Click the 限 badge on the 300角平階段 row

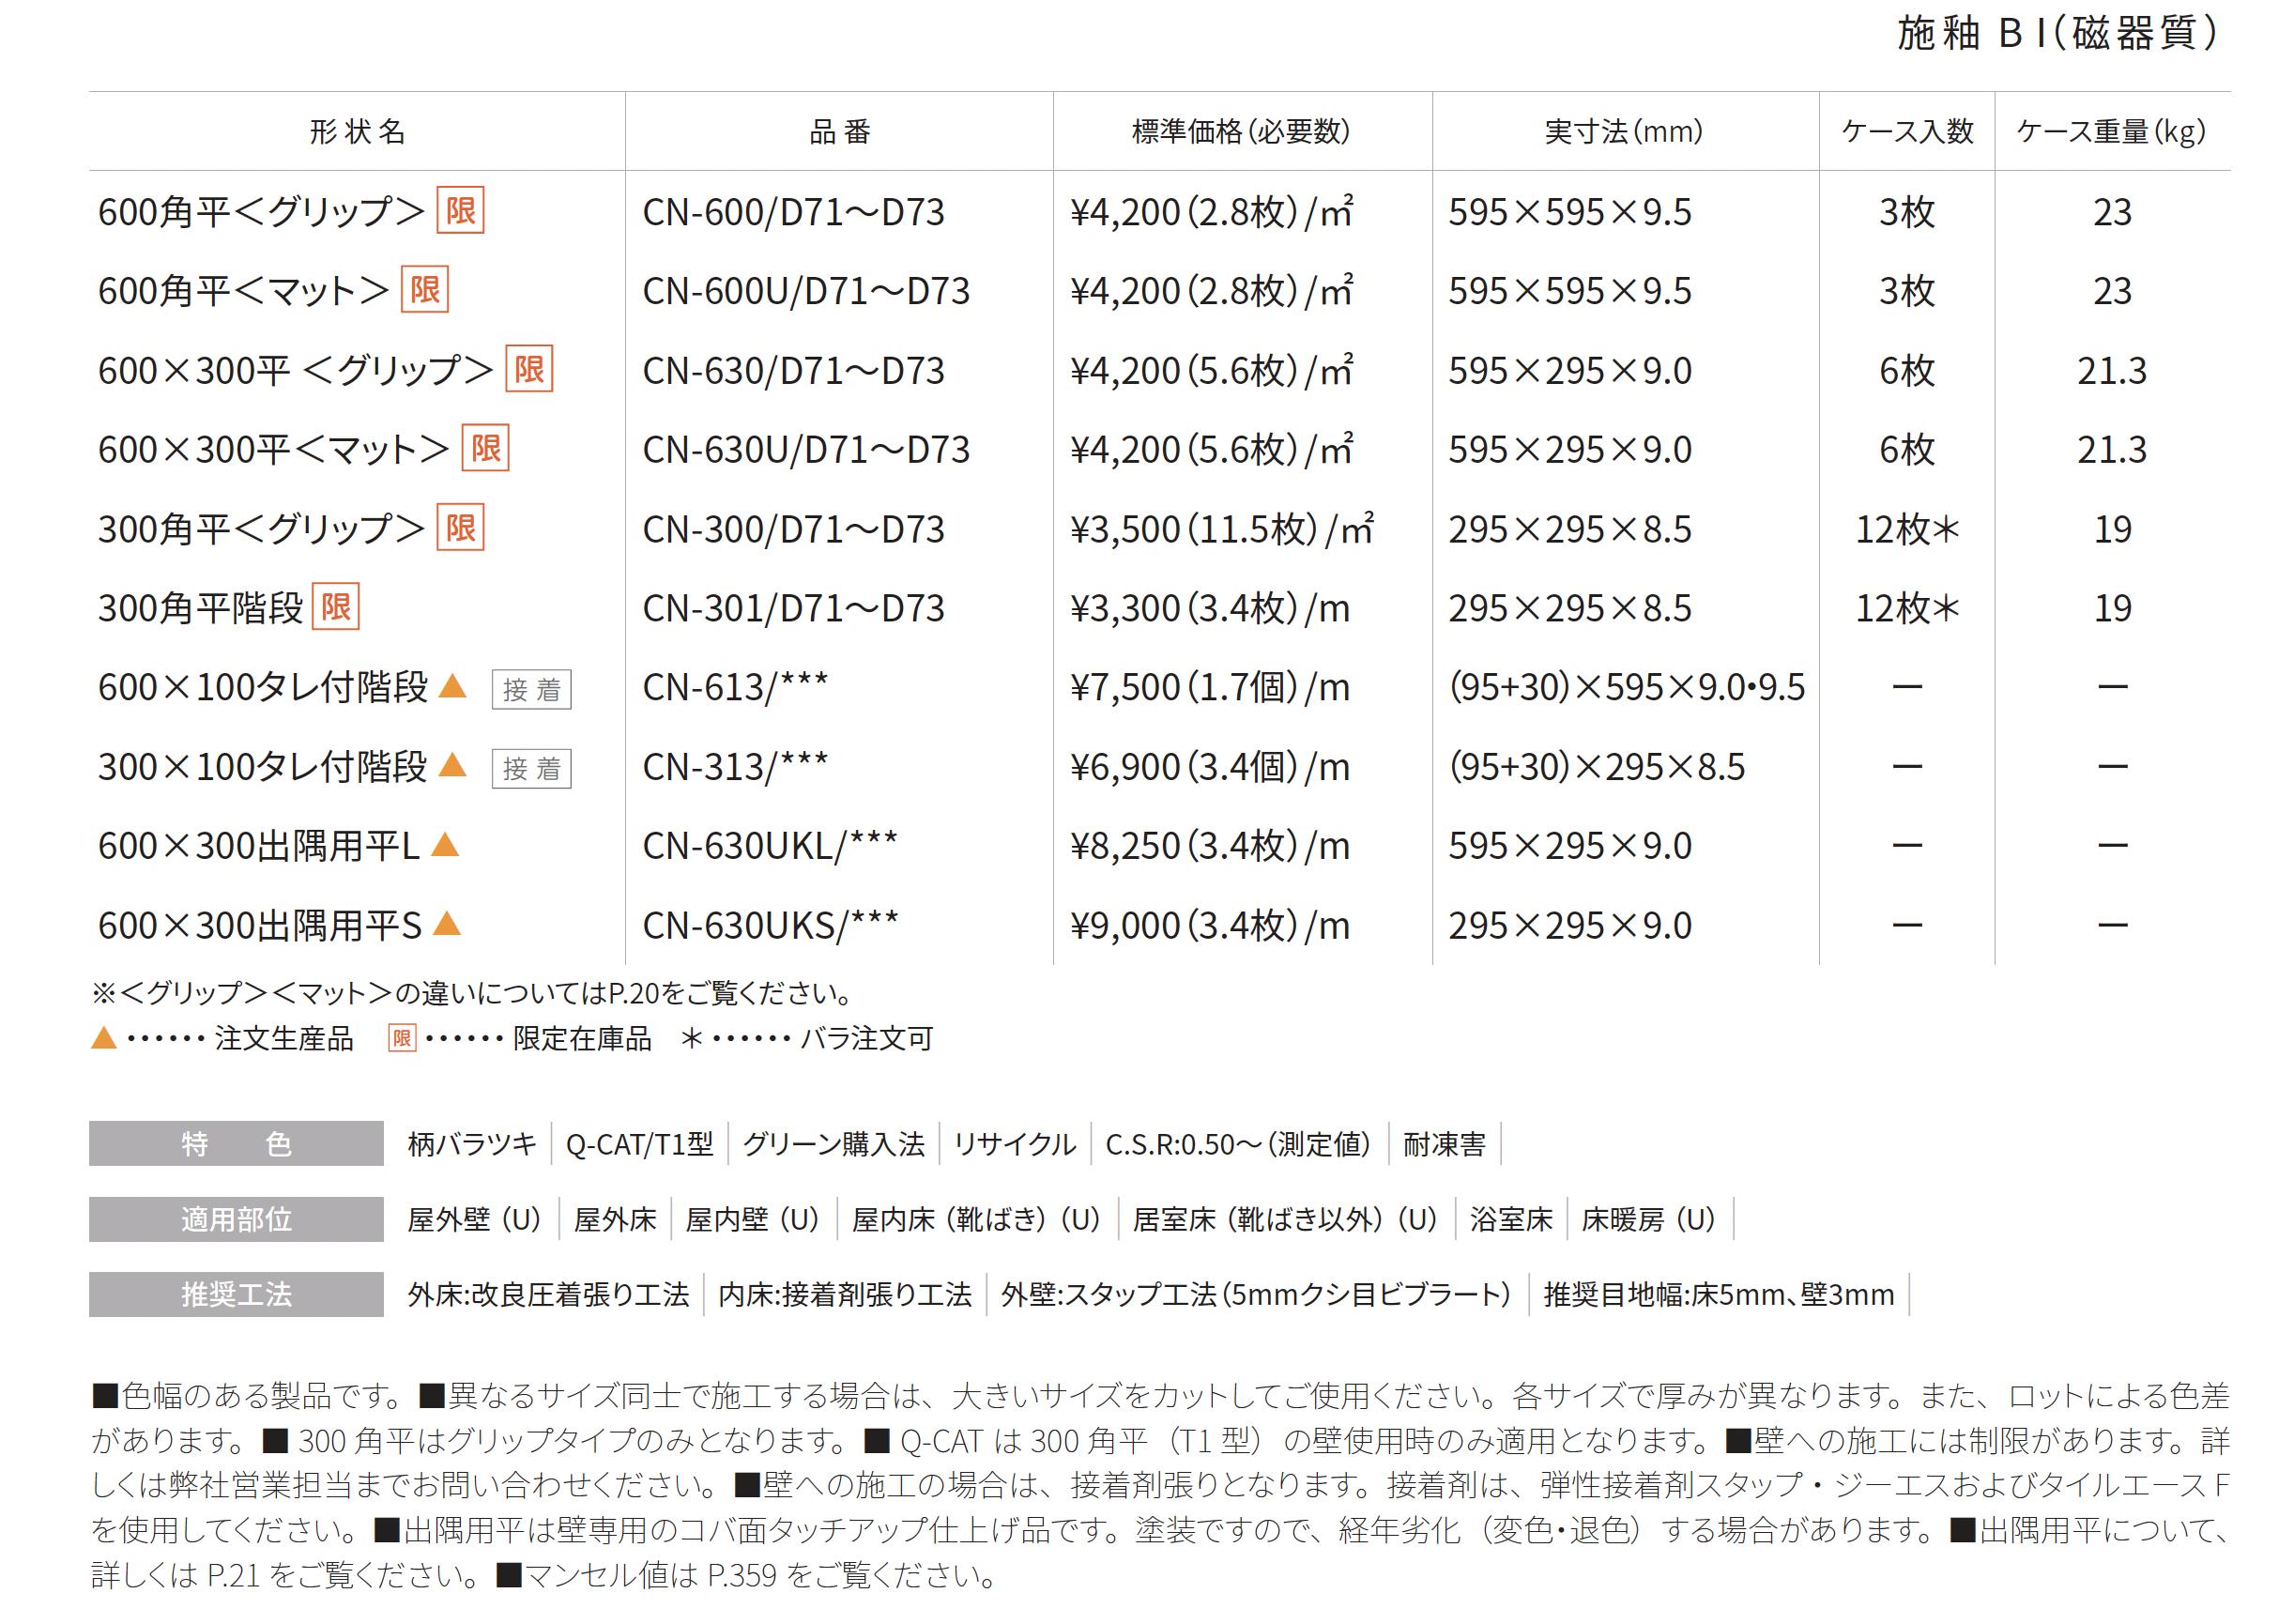[335, 607]
